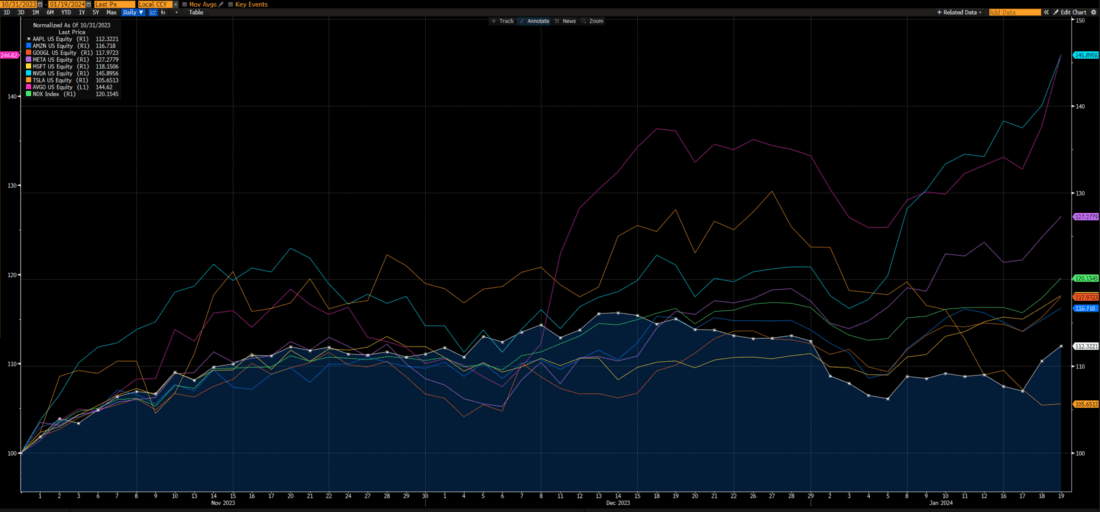Select the 1M time range tab

coord(35,13)
